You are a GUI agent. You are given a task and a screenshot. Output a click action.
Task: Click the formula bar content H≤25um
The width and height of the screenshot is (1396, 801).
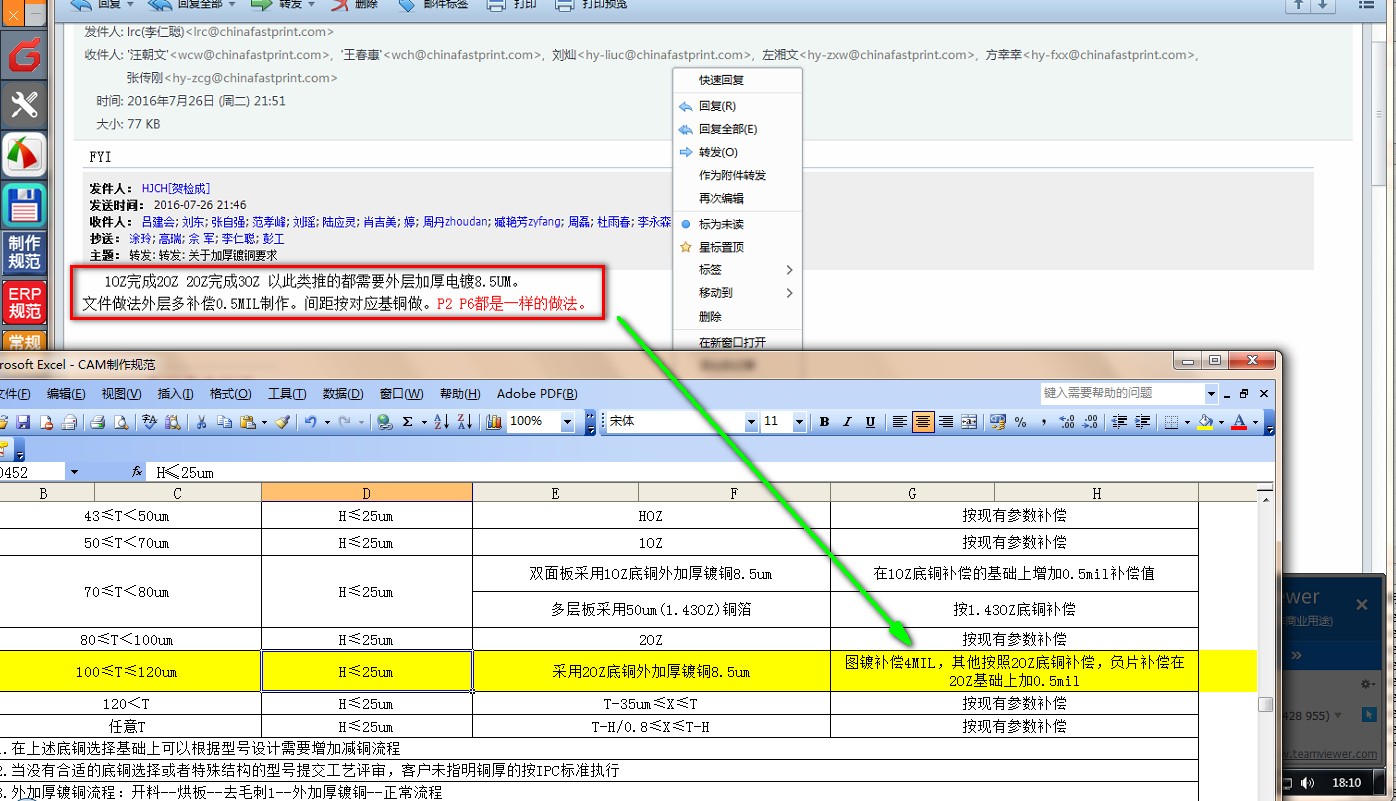pos(185,472)
